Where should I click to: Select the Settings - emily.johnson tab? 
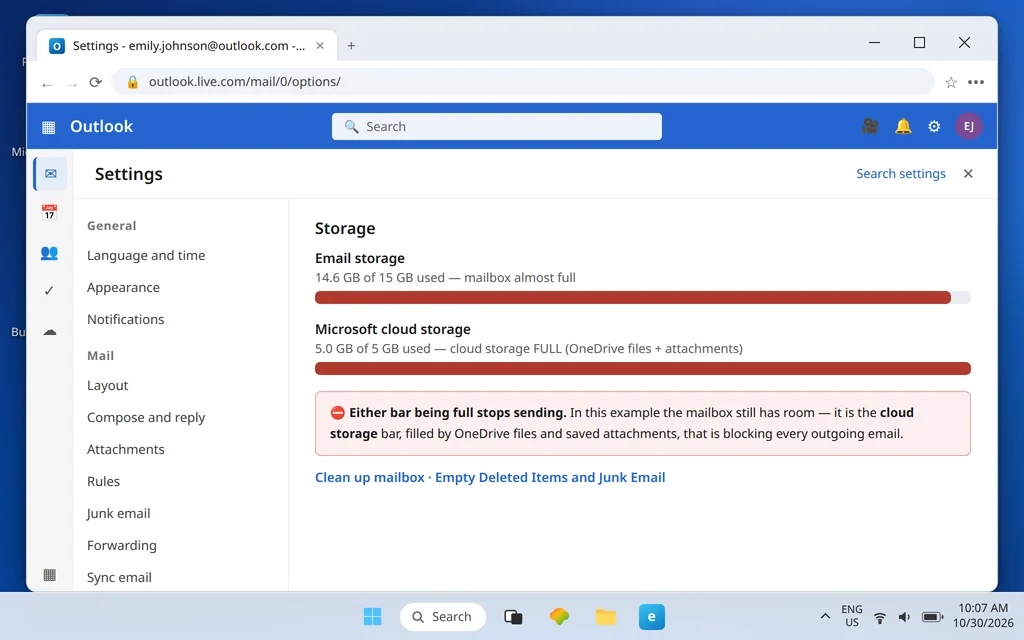click(x=187, y=46)
